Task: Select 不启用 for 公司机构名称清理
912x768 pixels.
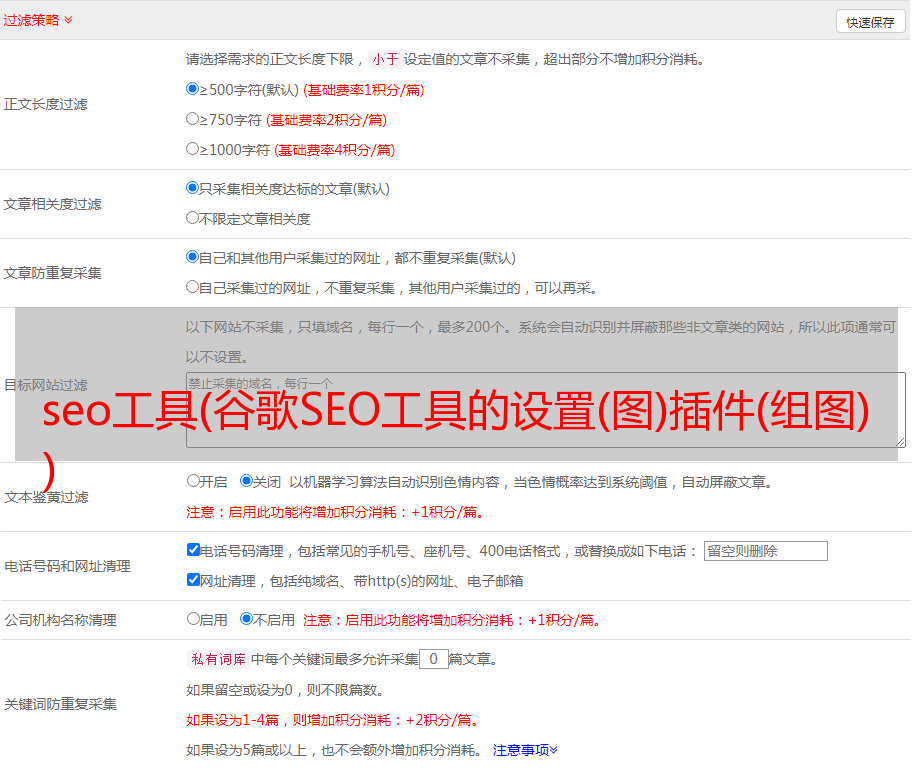Action: 246,618
